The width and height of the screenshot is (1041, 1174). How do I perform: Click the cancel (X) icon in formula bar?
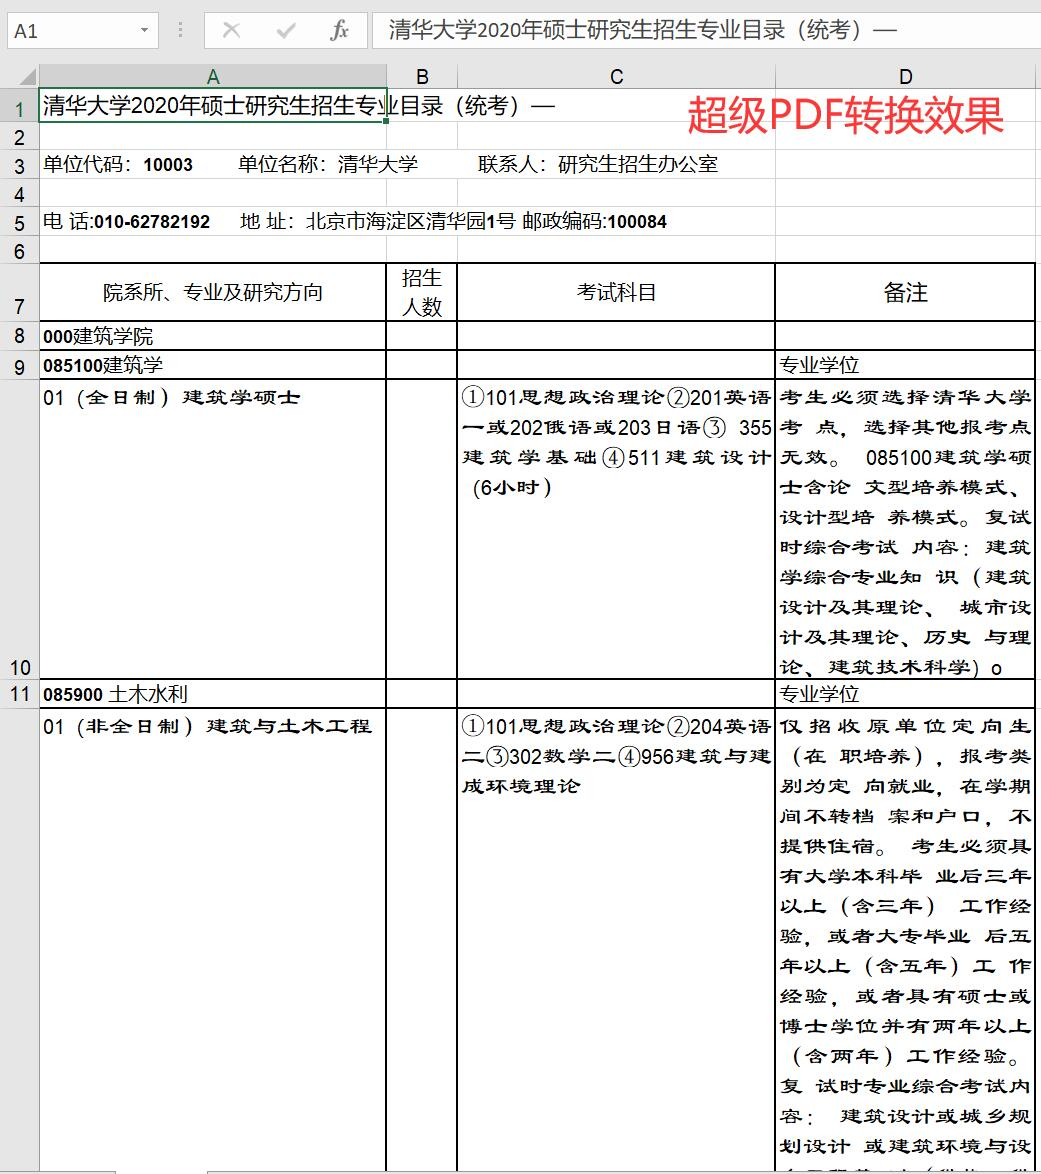pyautogui.click(x=231, y=31)
